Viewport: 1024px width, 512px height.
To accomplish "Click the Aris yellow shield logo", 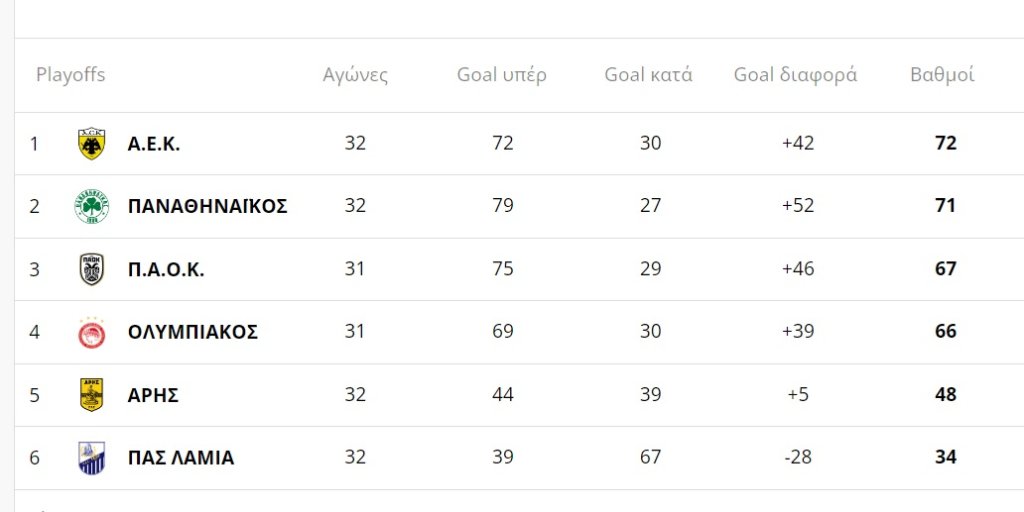I will 91,395.
